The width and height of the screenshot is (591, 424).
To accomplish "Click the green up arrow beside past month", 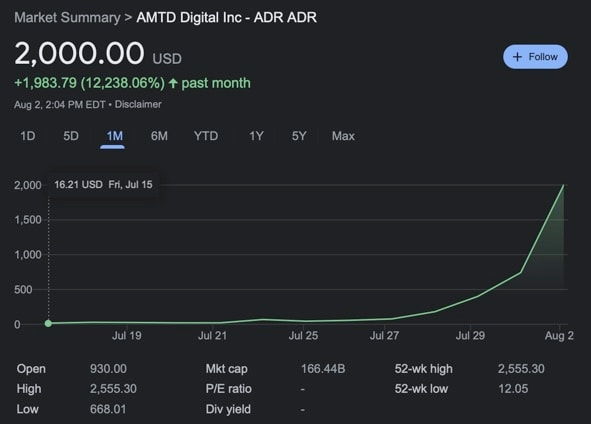I will (x=173, y=83).
